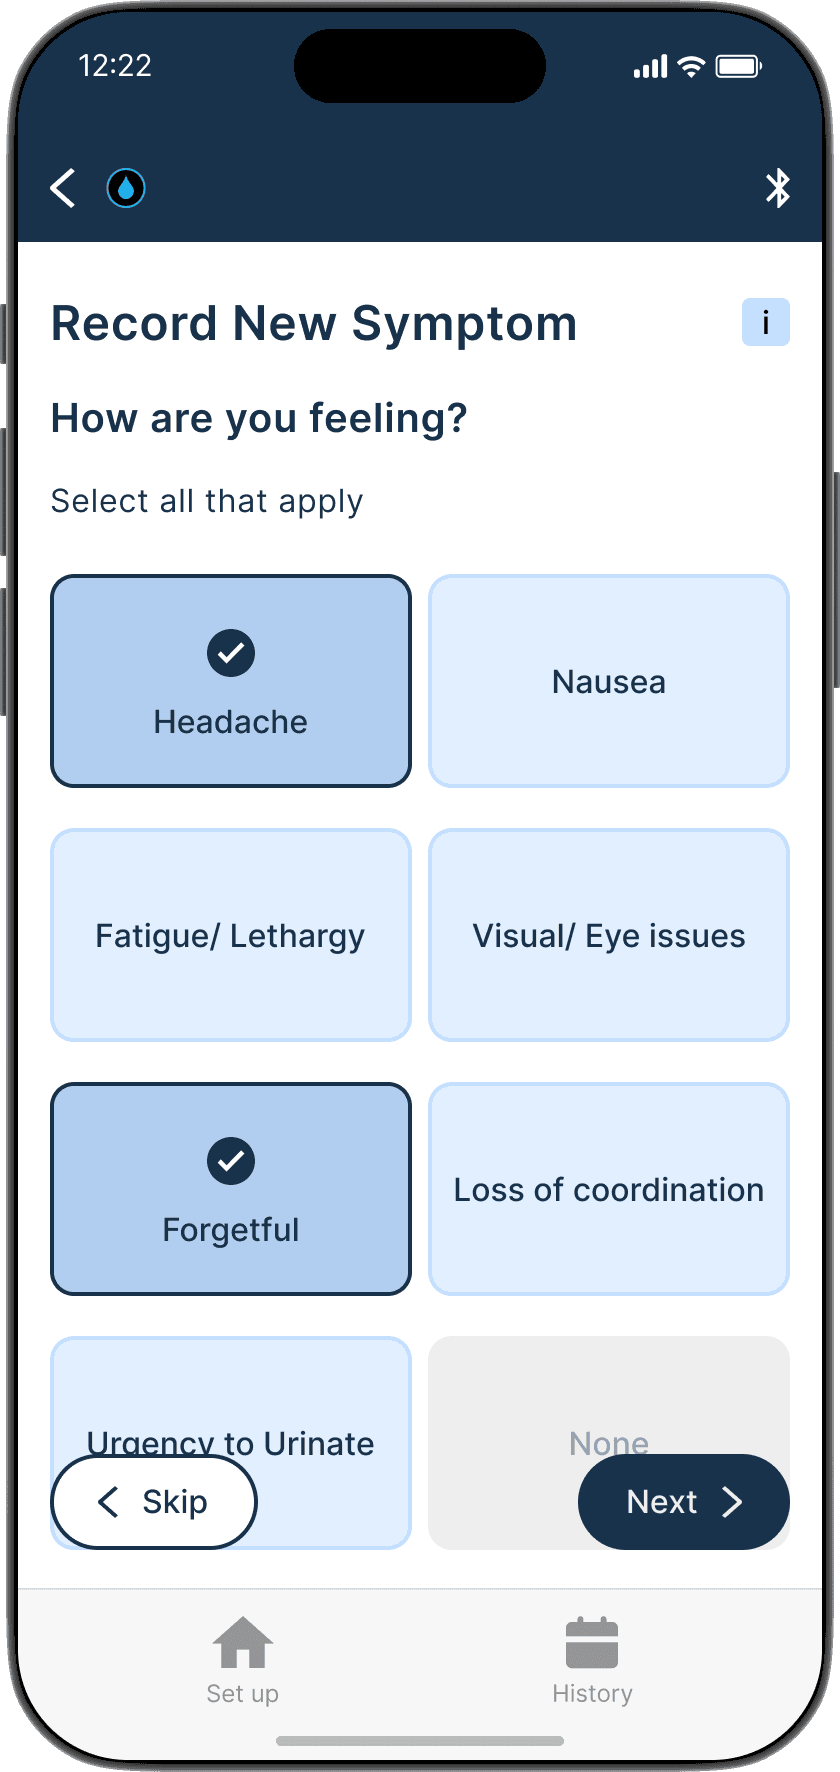Screen dimensions: 840x1772
Task: Select Fatigue/ Lethargy symptom
Action: (x=231, y=935)
